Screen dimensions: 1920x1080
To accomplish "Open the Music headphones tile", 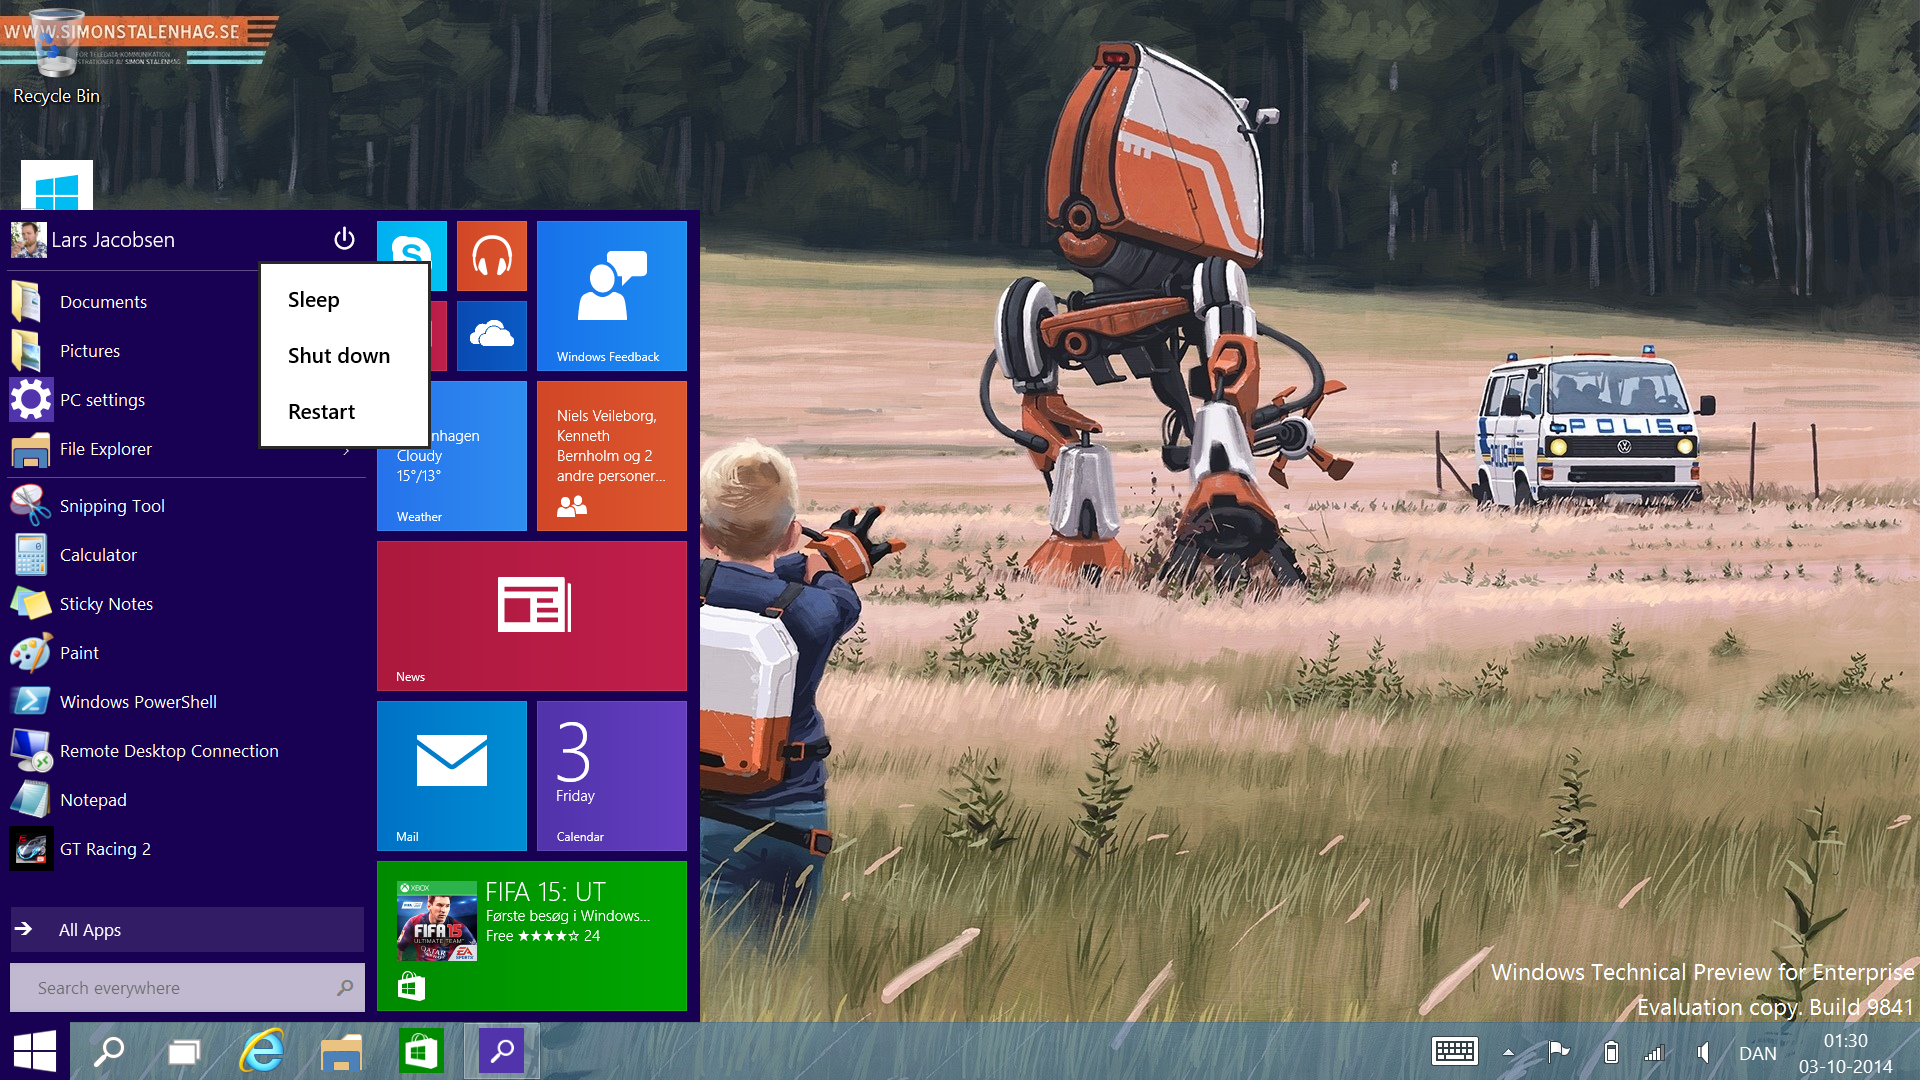I will coord(491,256).
